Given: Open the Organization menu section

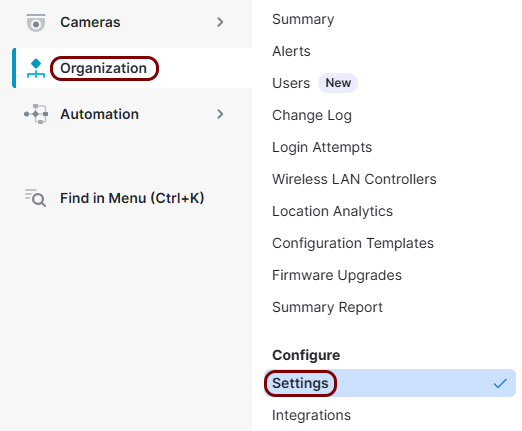Looking at the screenshot, I should 103,68.
